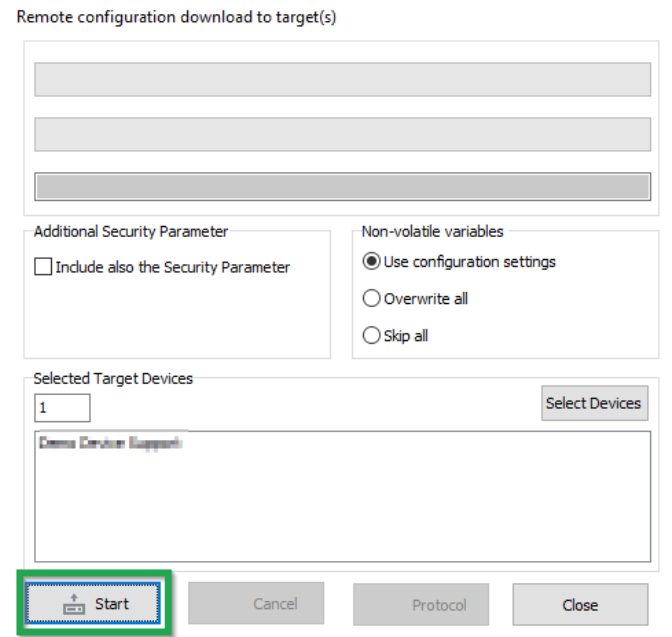The height and width of the screenshot is (637, 672).
Task: Click empty area of target devices list
Action: coord(343,510)
